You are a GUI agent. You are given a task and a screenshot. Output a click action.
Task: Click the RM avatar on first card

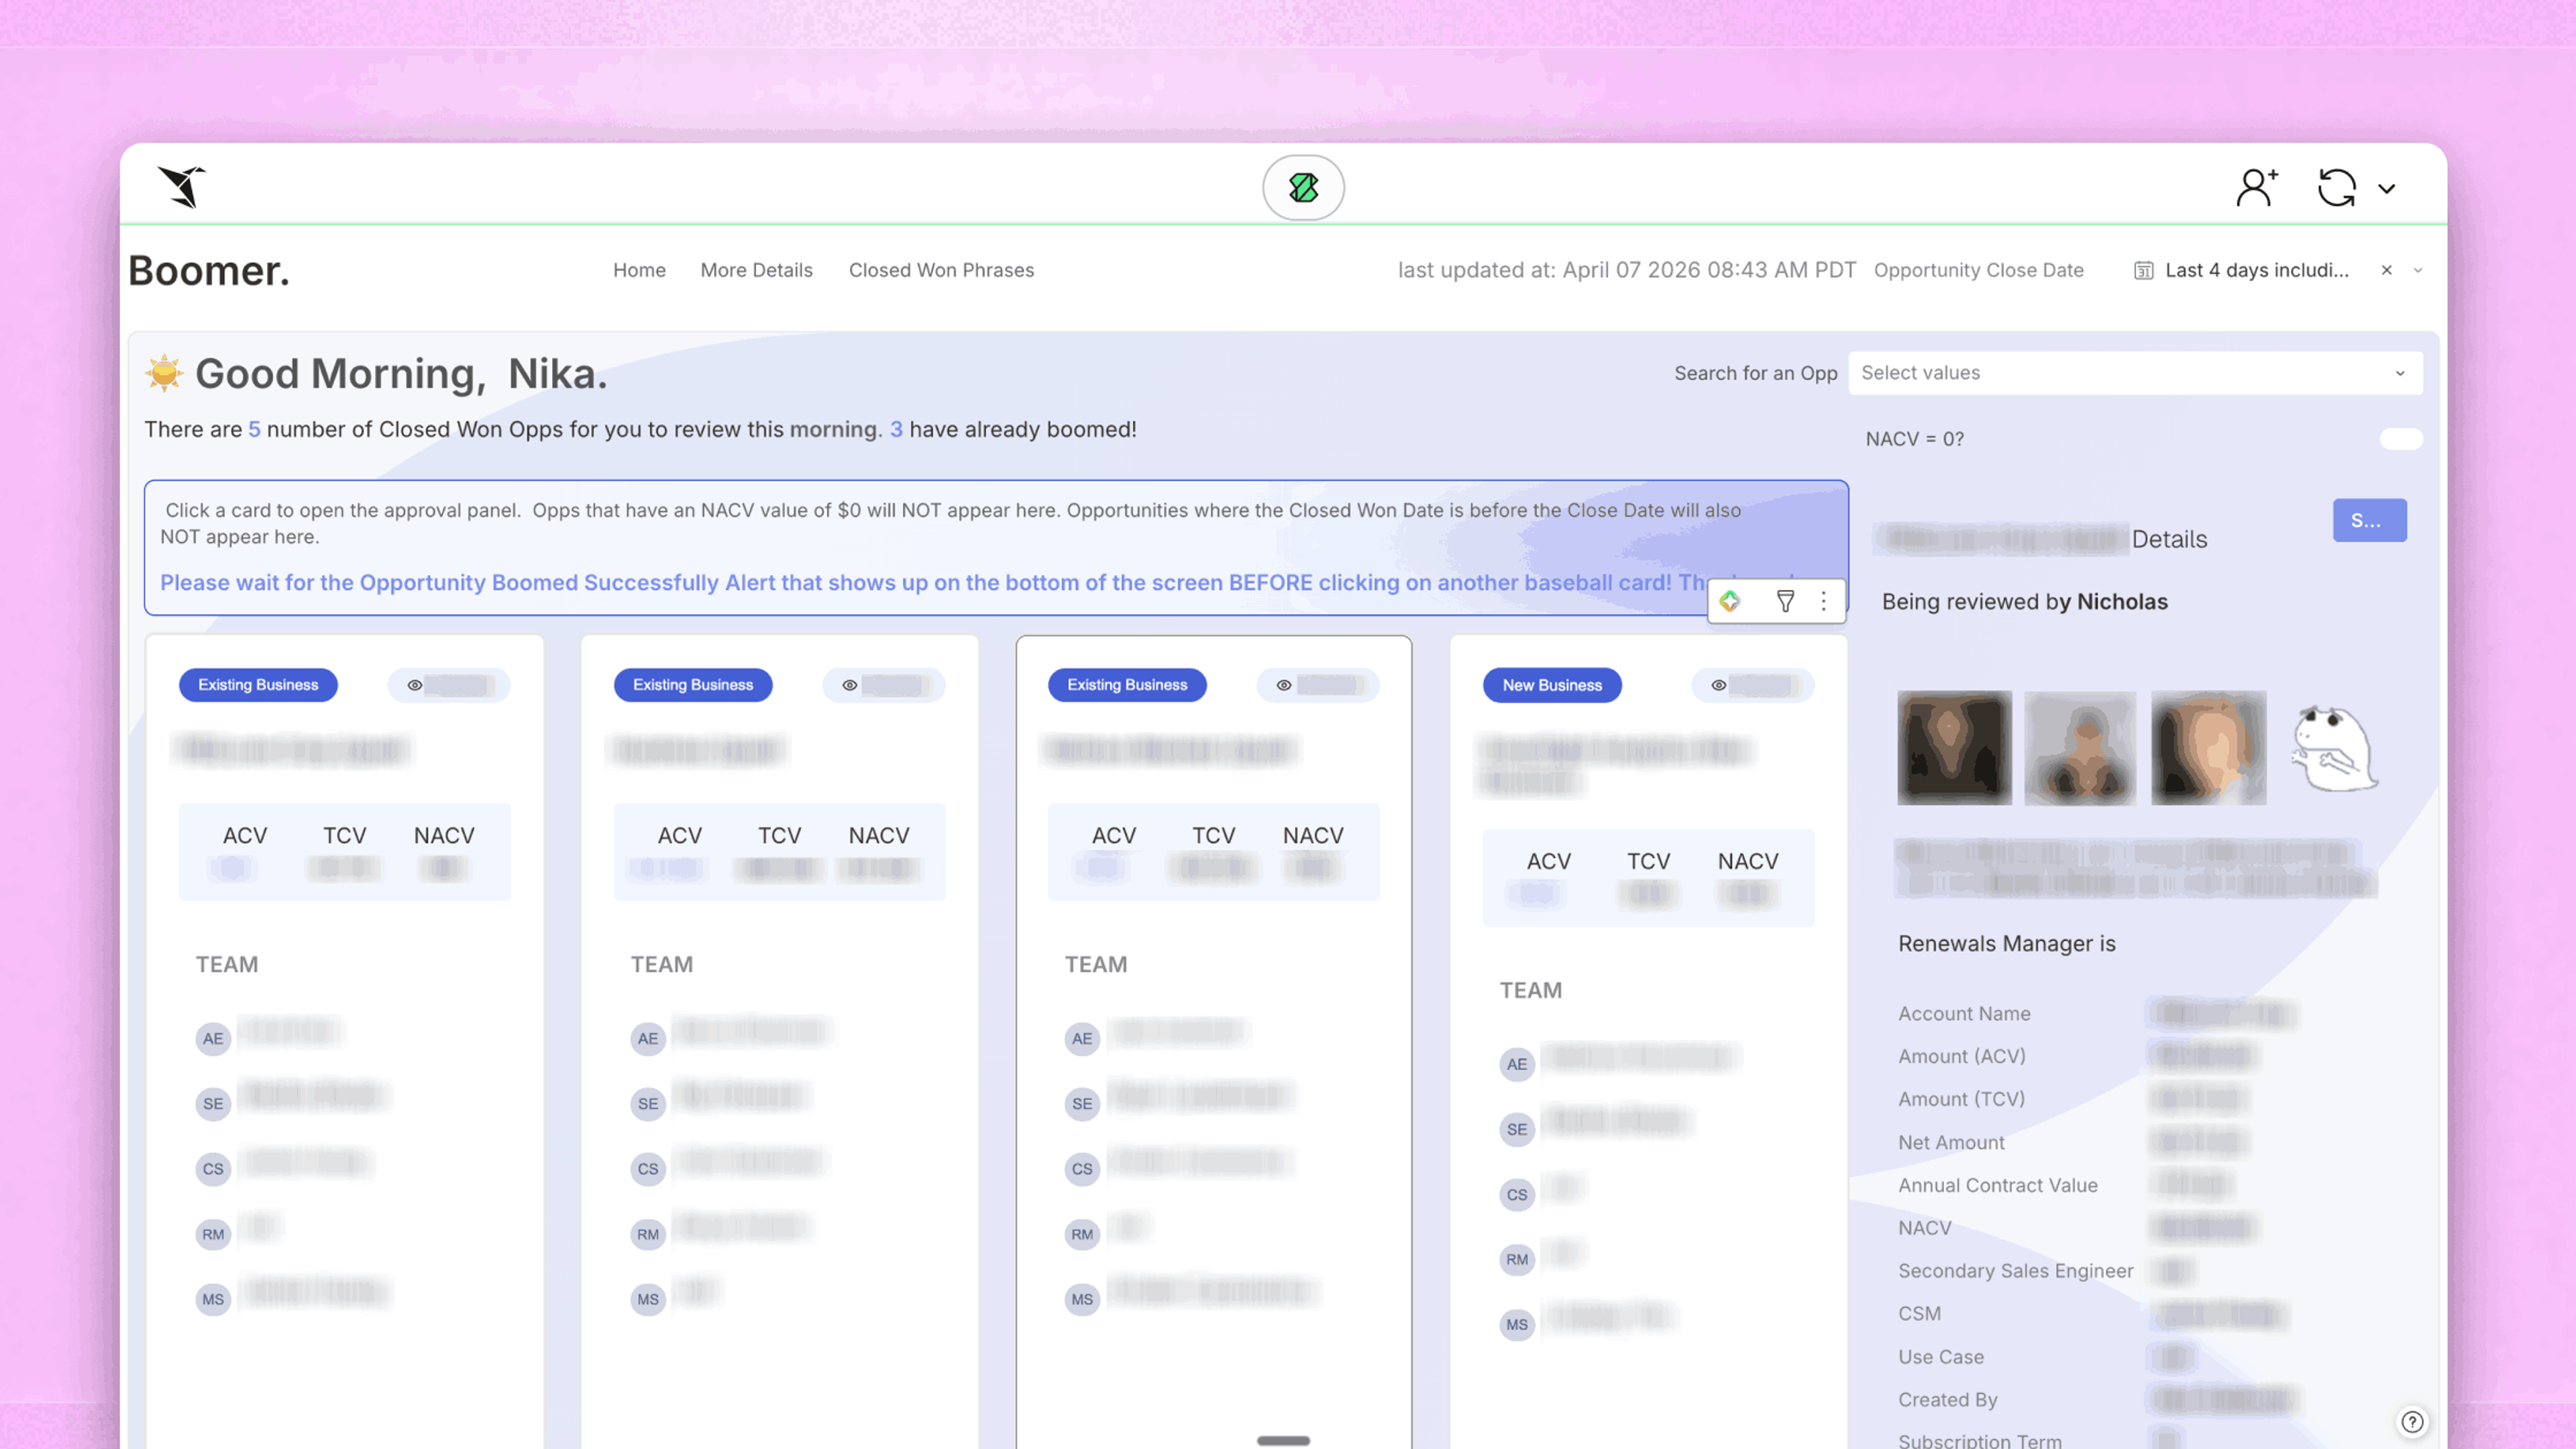click(x=213, y=1234)
